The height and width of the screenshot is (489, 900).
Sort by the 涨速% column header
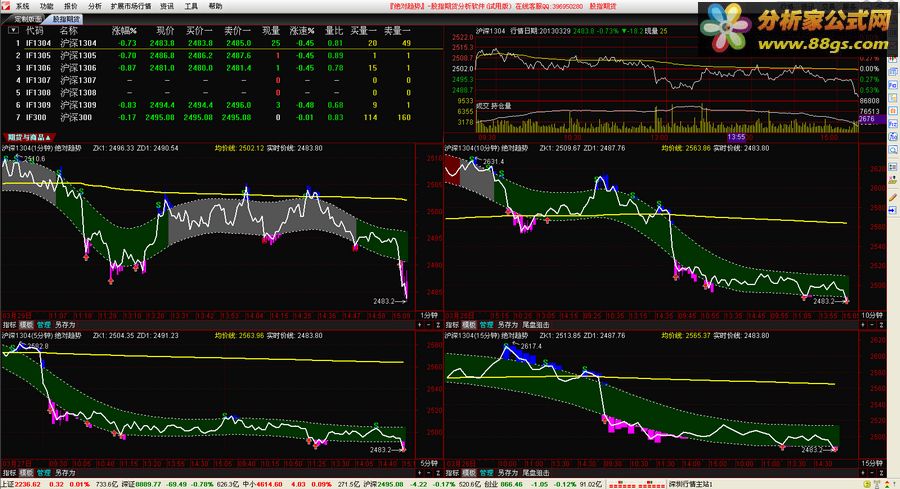302,30
